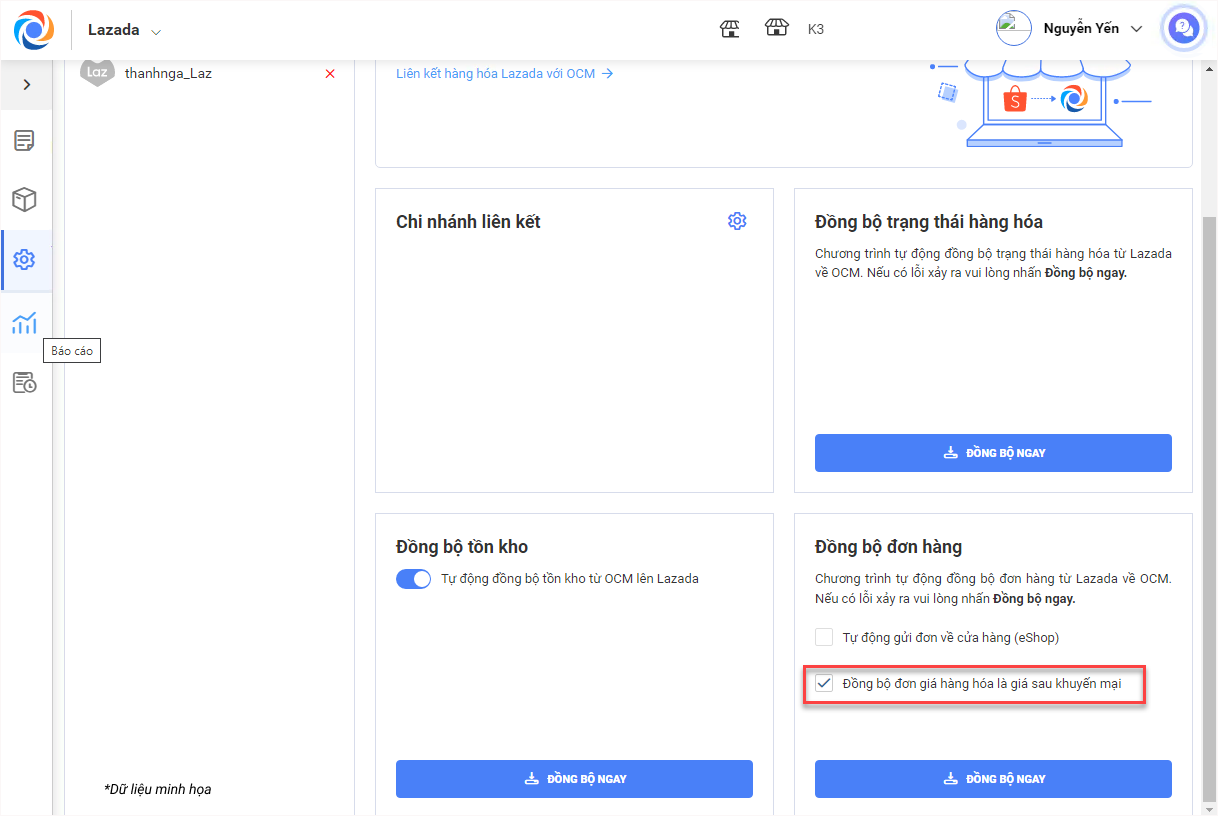Open the settings gear in the sidebar
1218x816 pixels.
24,260
